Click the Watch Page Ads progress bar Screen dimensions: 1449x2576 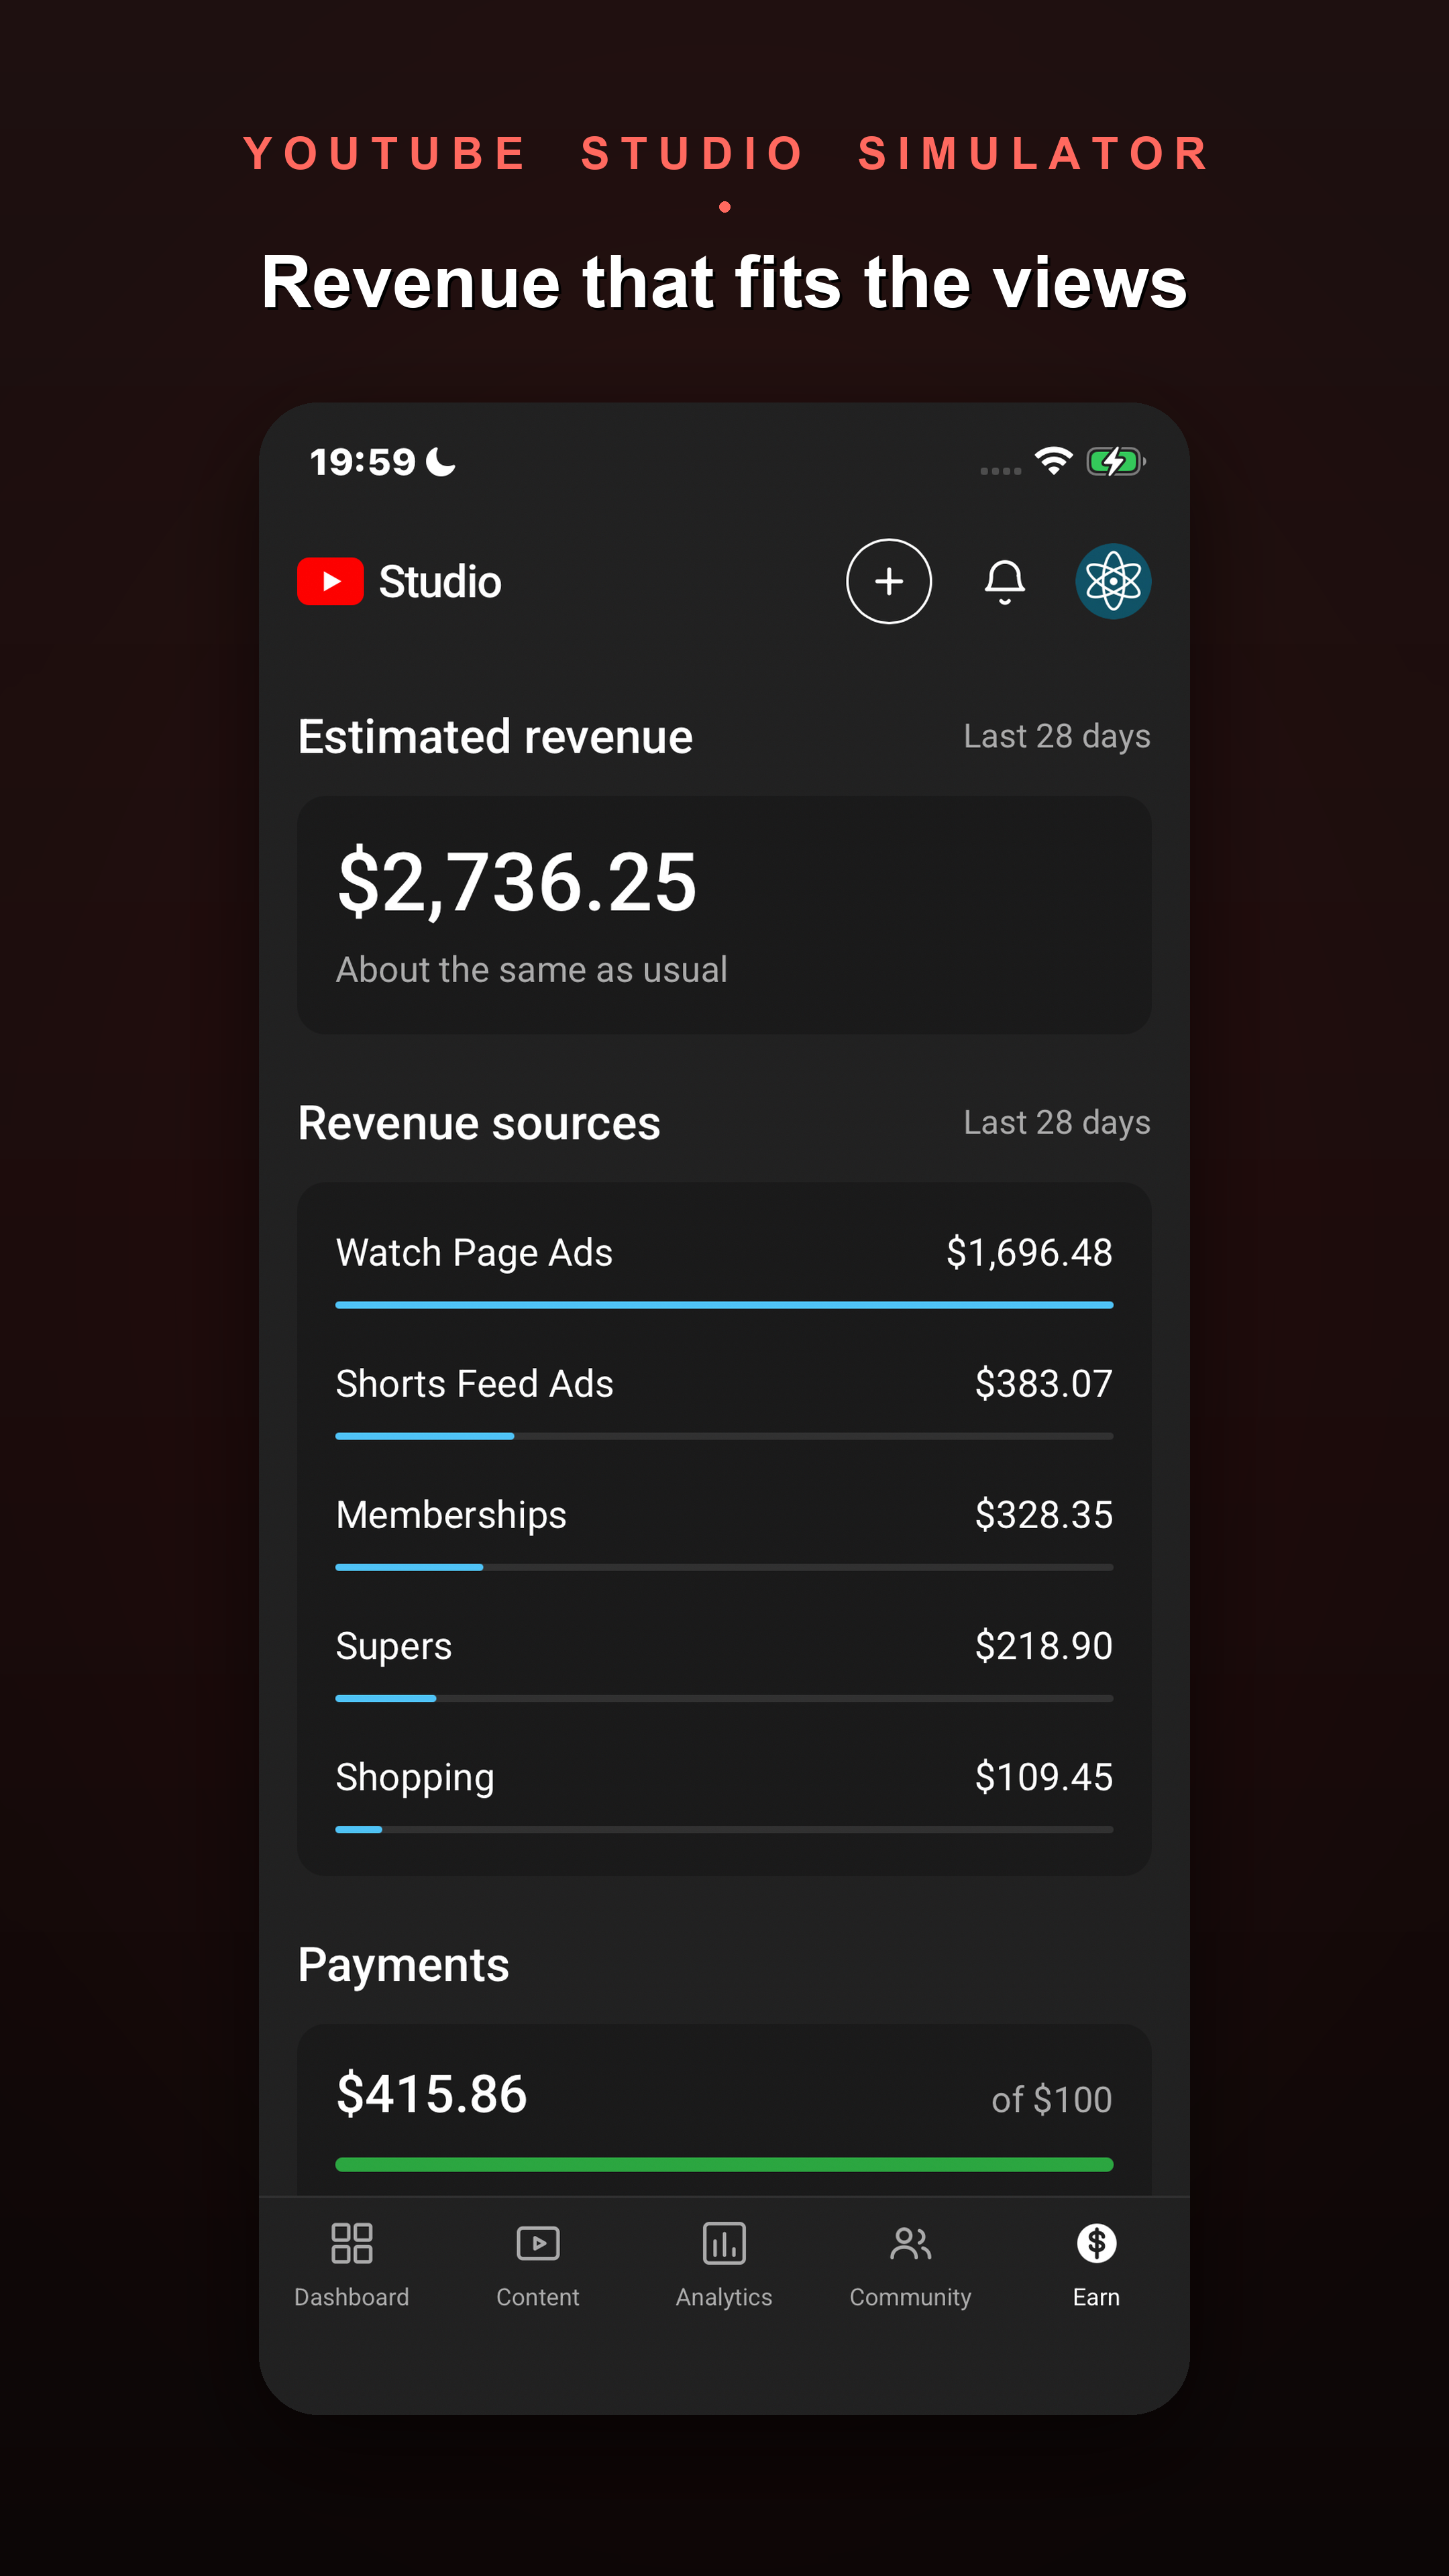coord(724,1305)
